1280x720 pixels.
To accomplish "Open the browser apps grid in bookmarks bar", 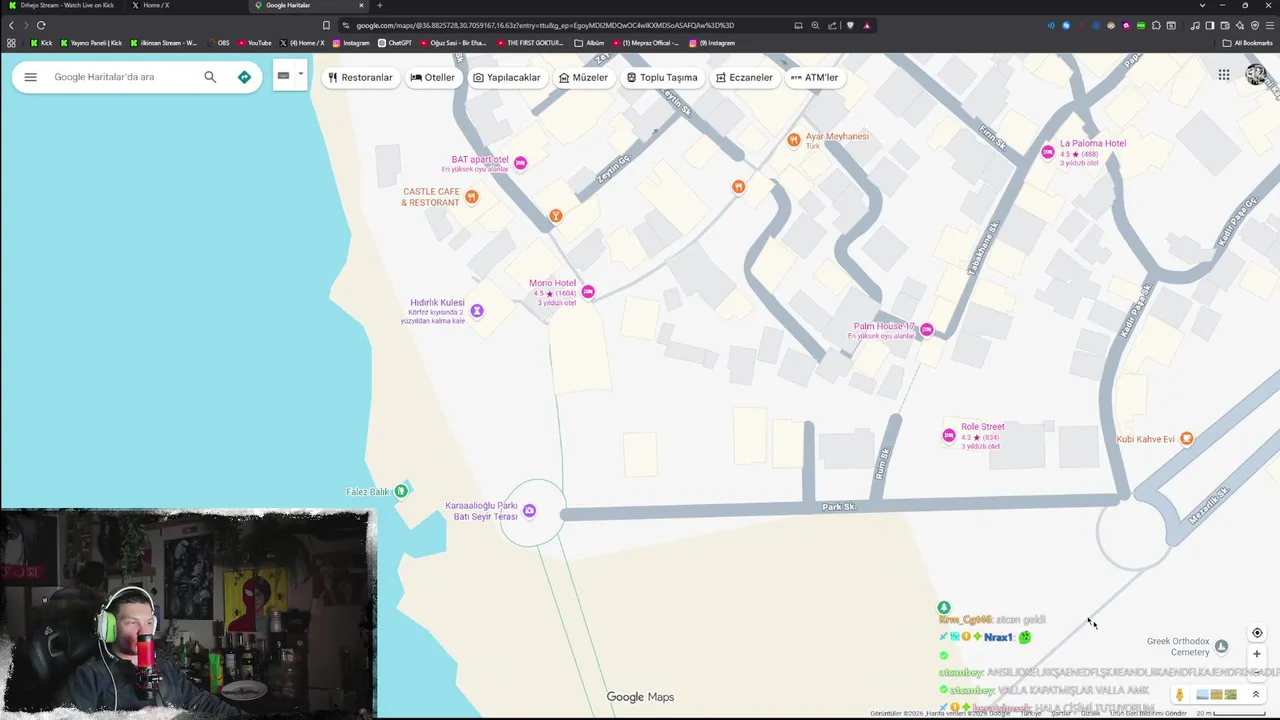I will (x=12, y=43).
